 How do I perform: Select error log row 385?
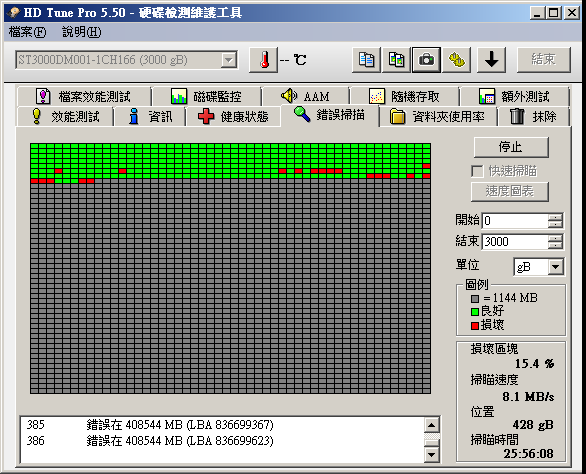pos(222,425)
